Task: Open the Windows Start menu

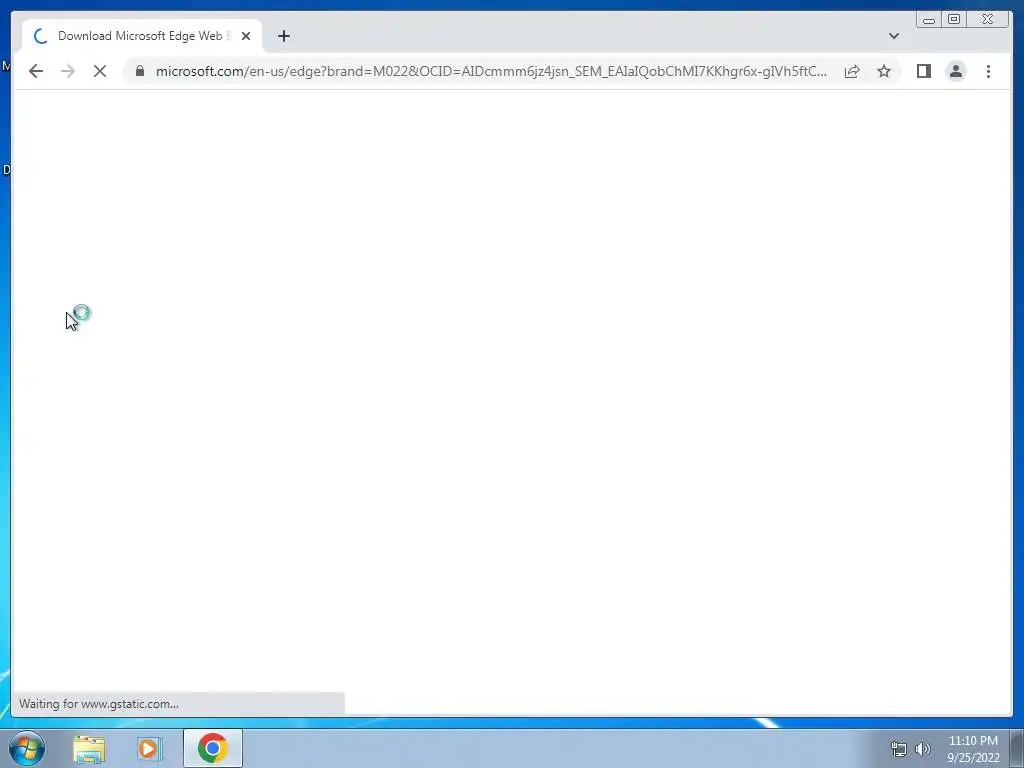Action: tap(27, 748)
